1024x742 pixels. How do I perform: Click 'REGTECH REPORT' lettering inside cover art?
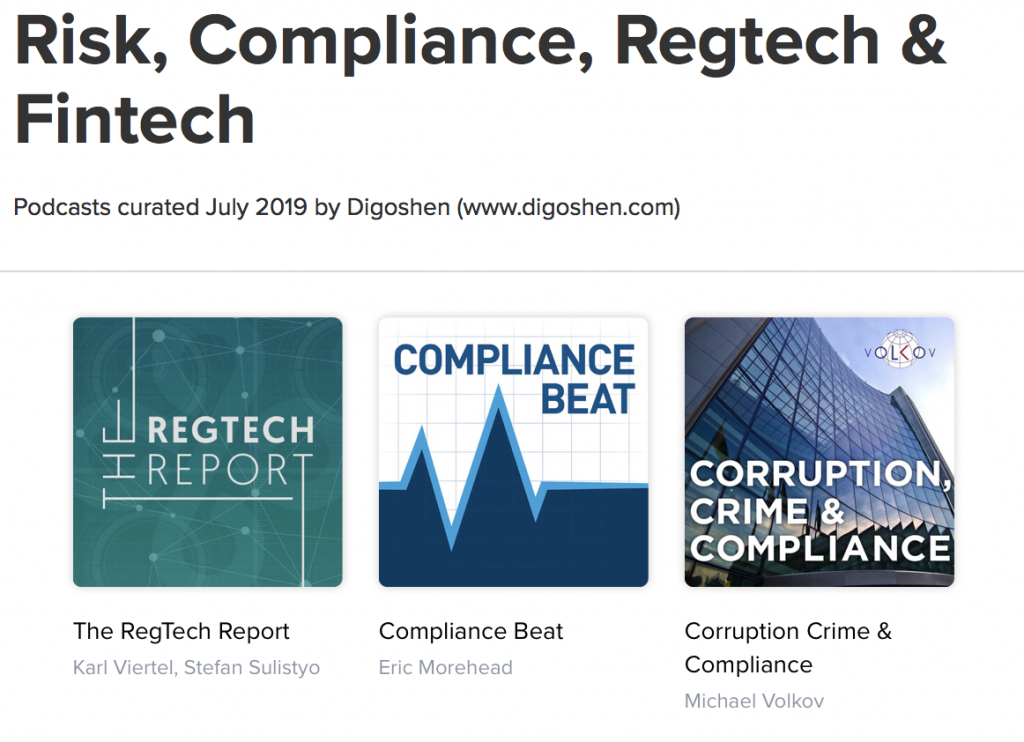230,451
